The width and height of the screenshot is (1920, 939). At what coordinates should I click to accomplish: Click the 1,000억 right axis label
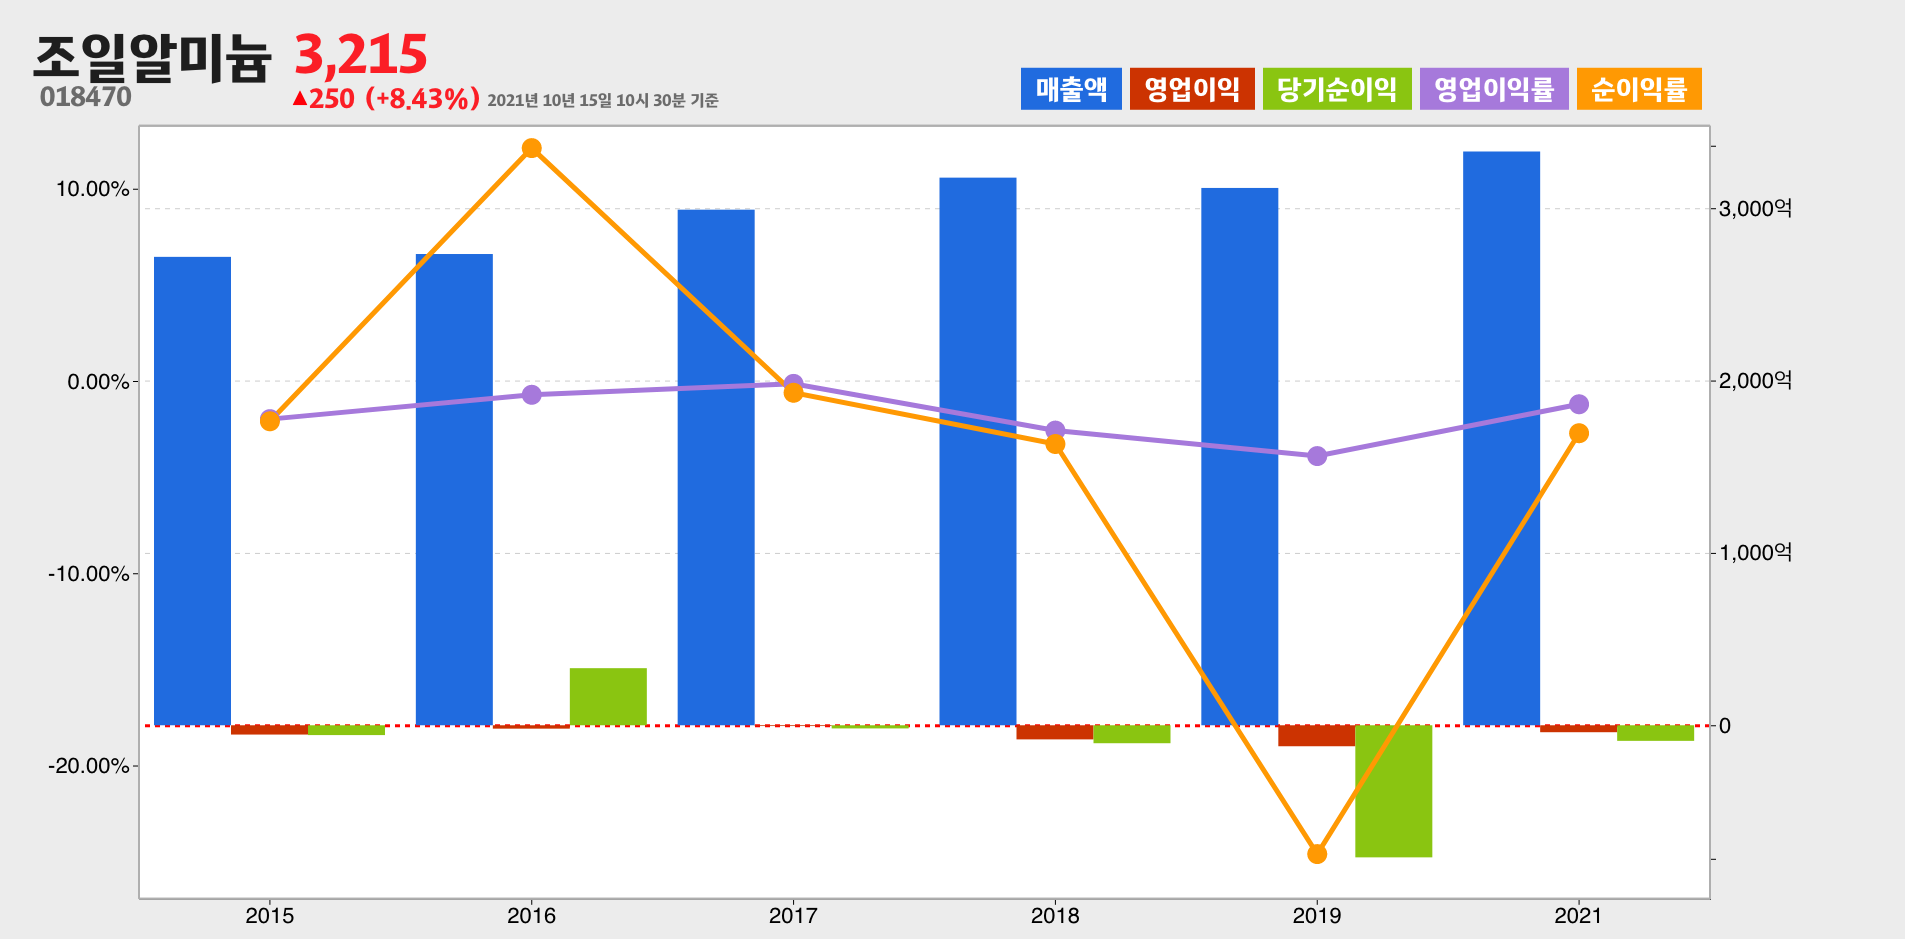[x=1755, y=552]
